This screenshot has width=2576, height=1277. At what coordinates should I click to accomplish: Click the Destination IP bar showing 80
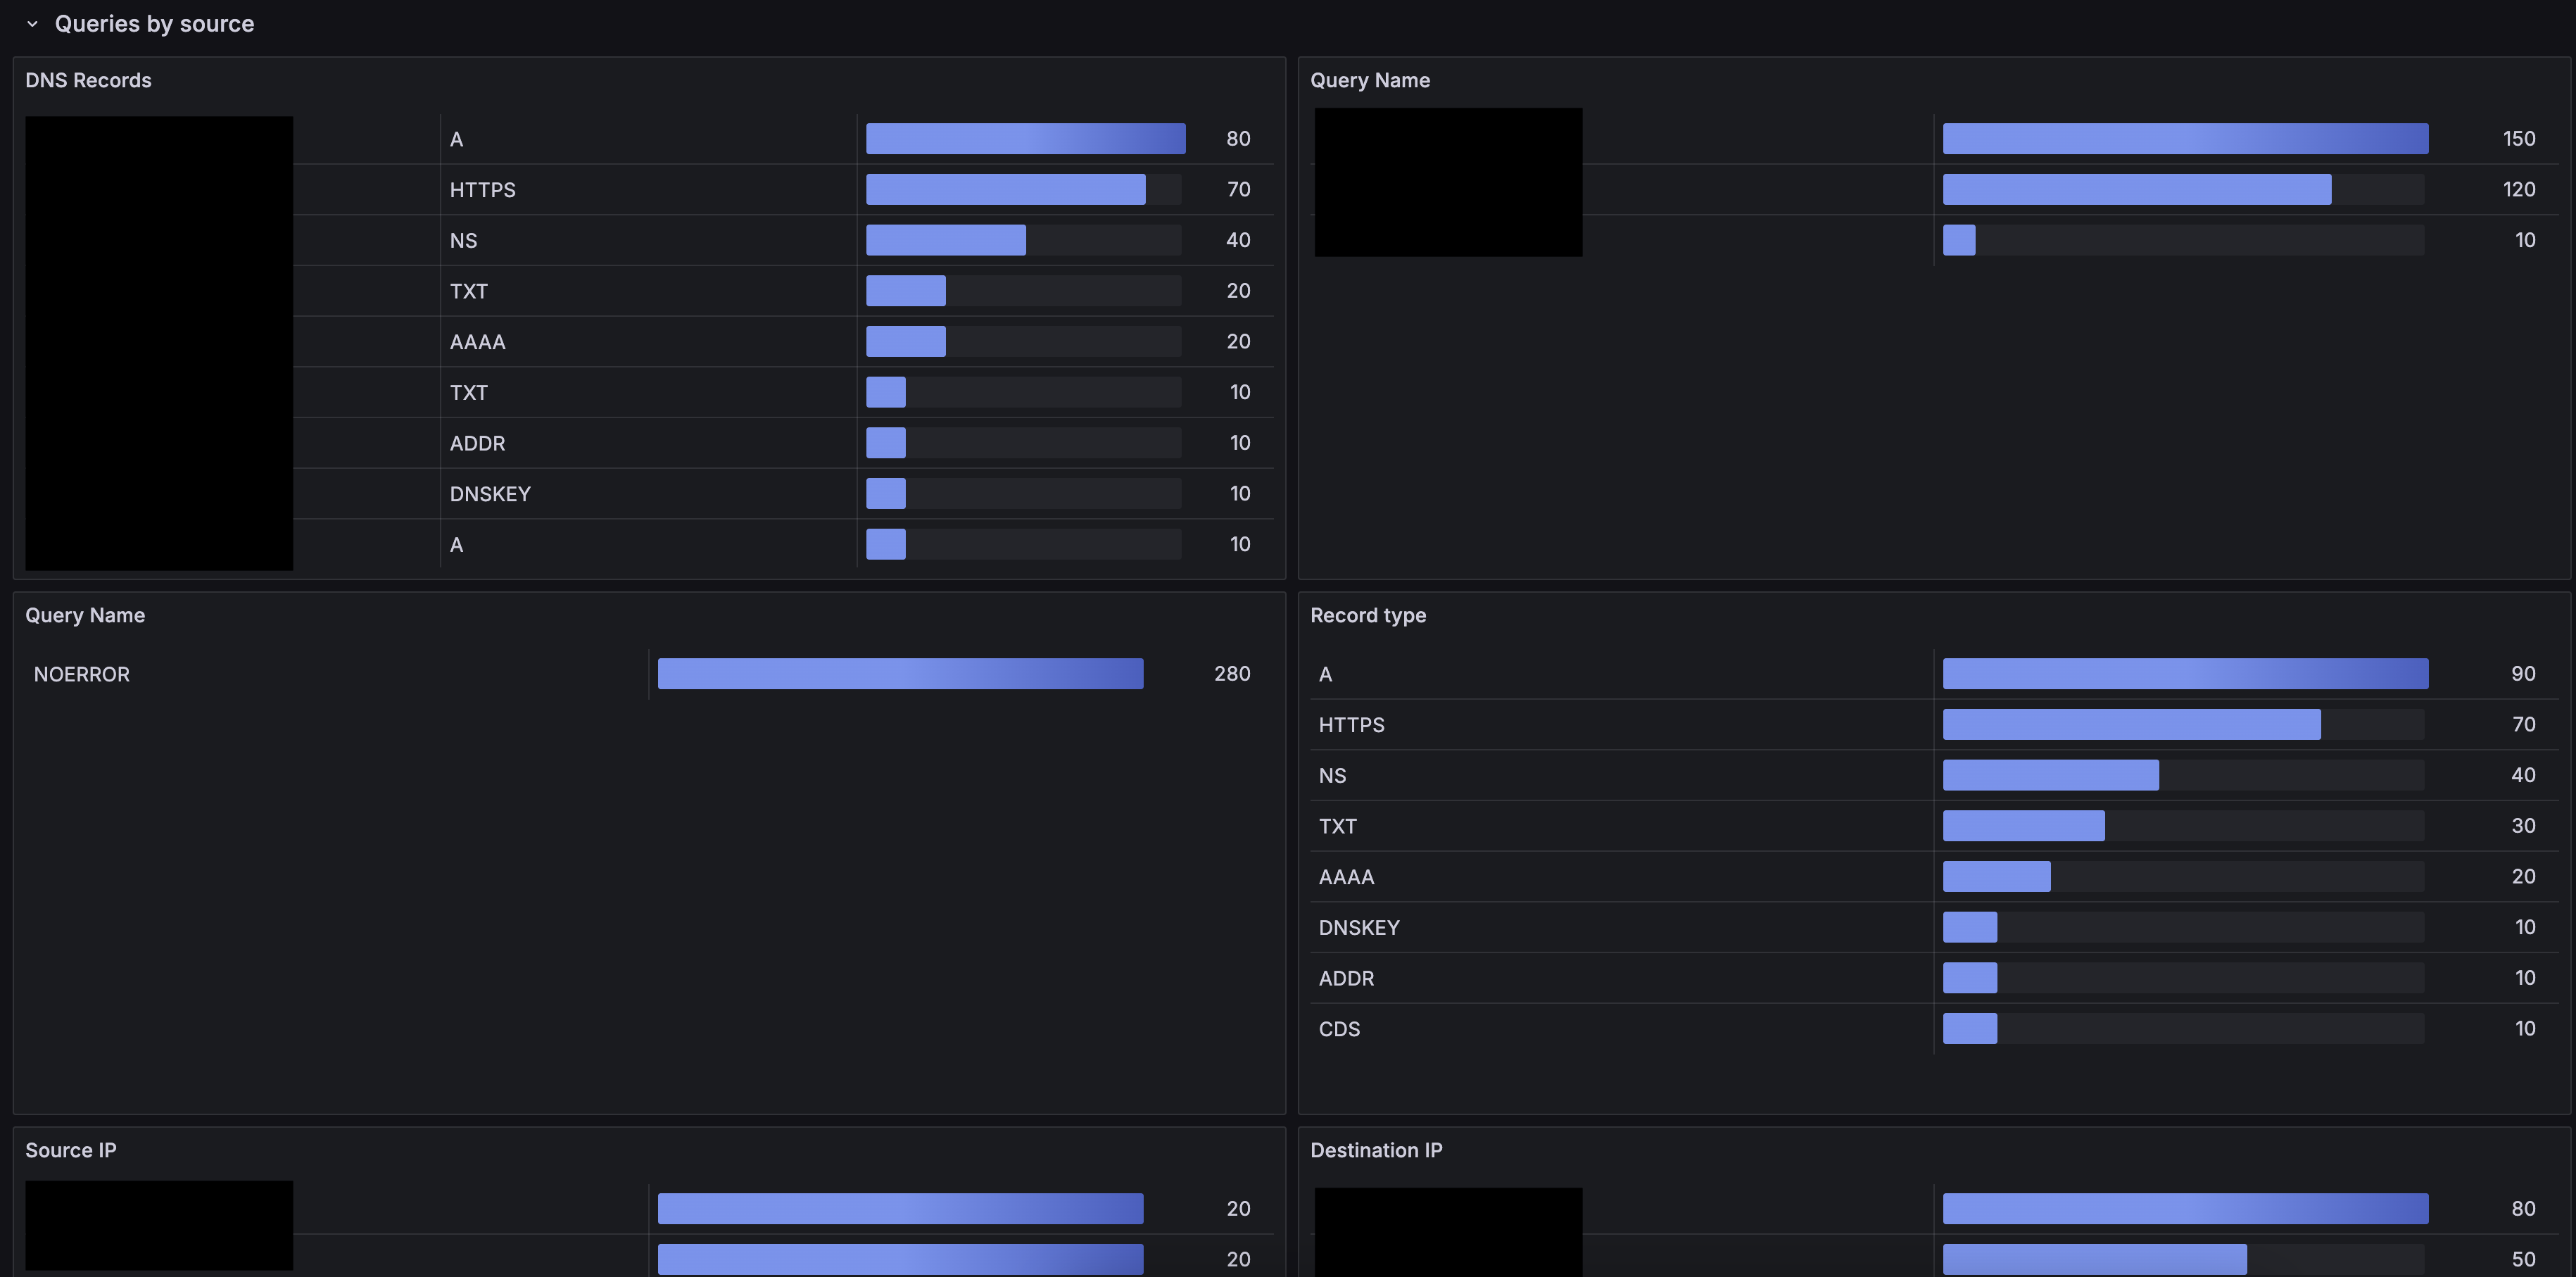pyautogui.click(x=2185, y=1208)
